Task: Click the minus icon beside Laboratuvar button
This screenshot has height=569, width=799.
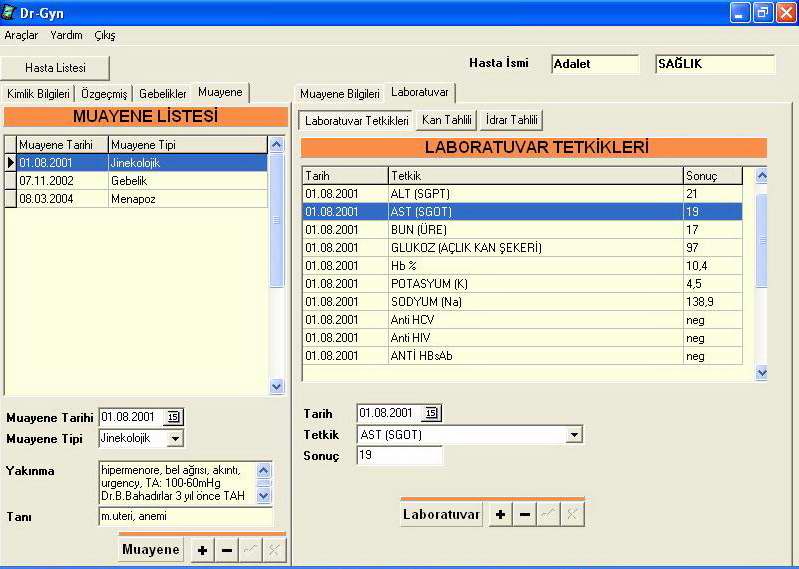Action: [x=524, y=515]
